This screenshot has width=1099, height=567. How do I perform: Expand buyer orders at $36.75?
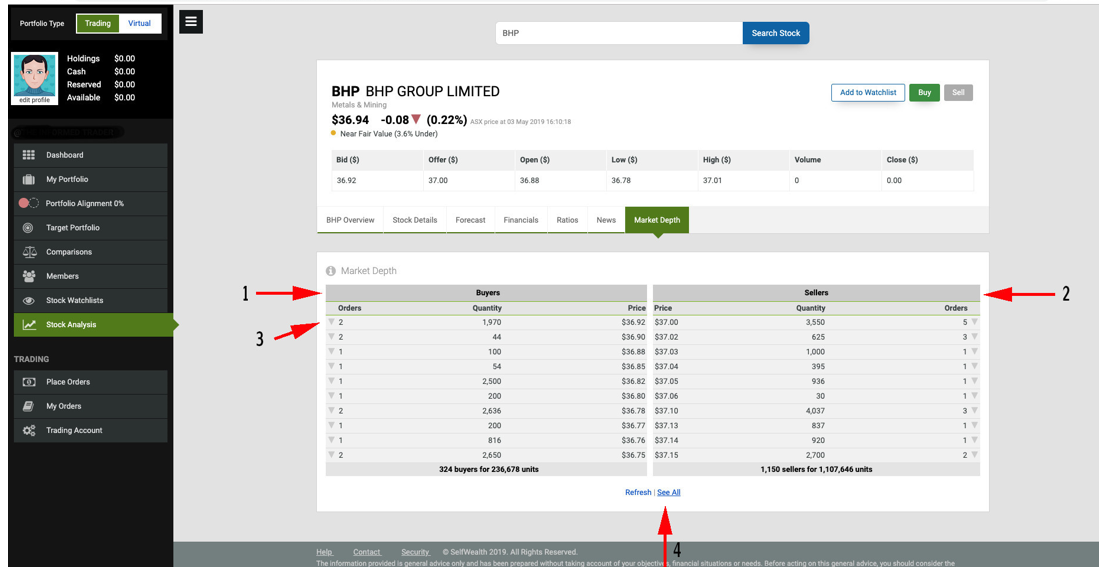[x=332, y=455]
